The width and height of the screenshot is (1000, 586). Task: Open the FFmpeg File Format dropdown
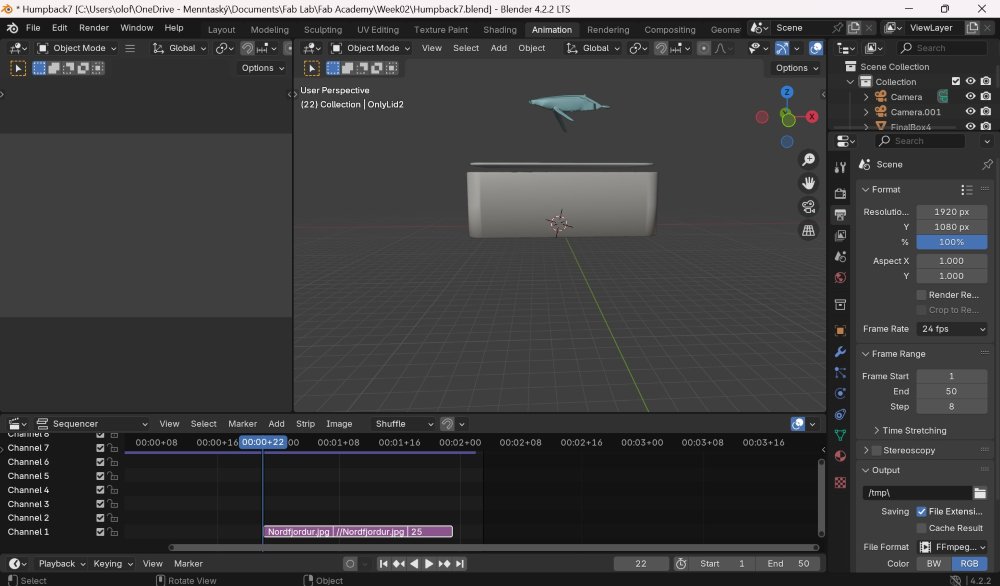[952, 547]
